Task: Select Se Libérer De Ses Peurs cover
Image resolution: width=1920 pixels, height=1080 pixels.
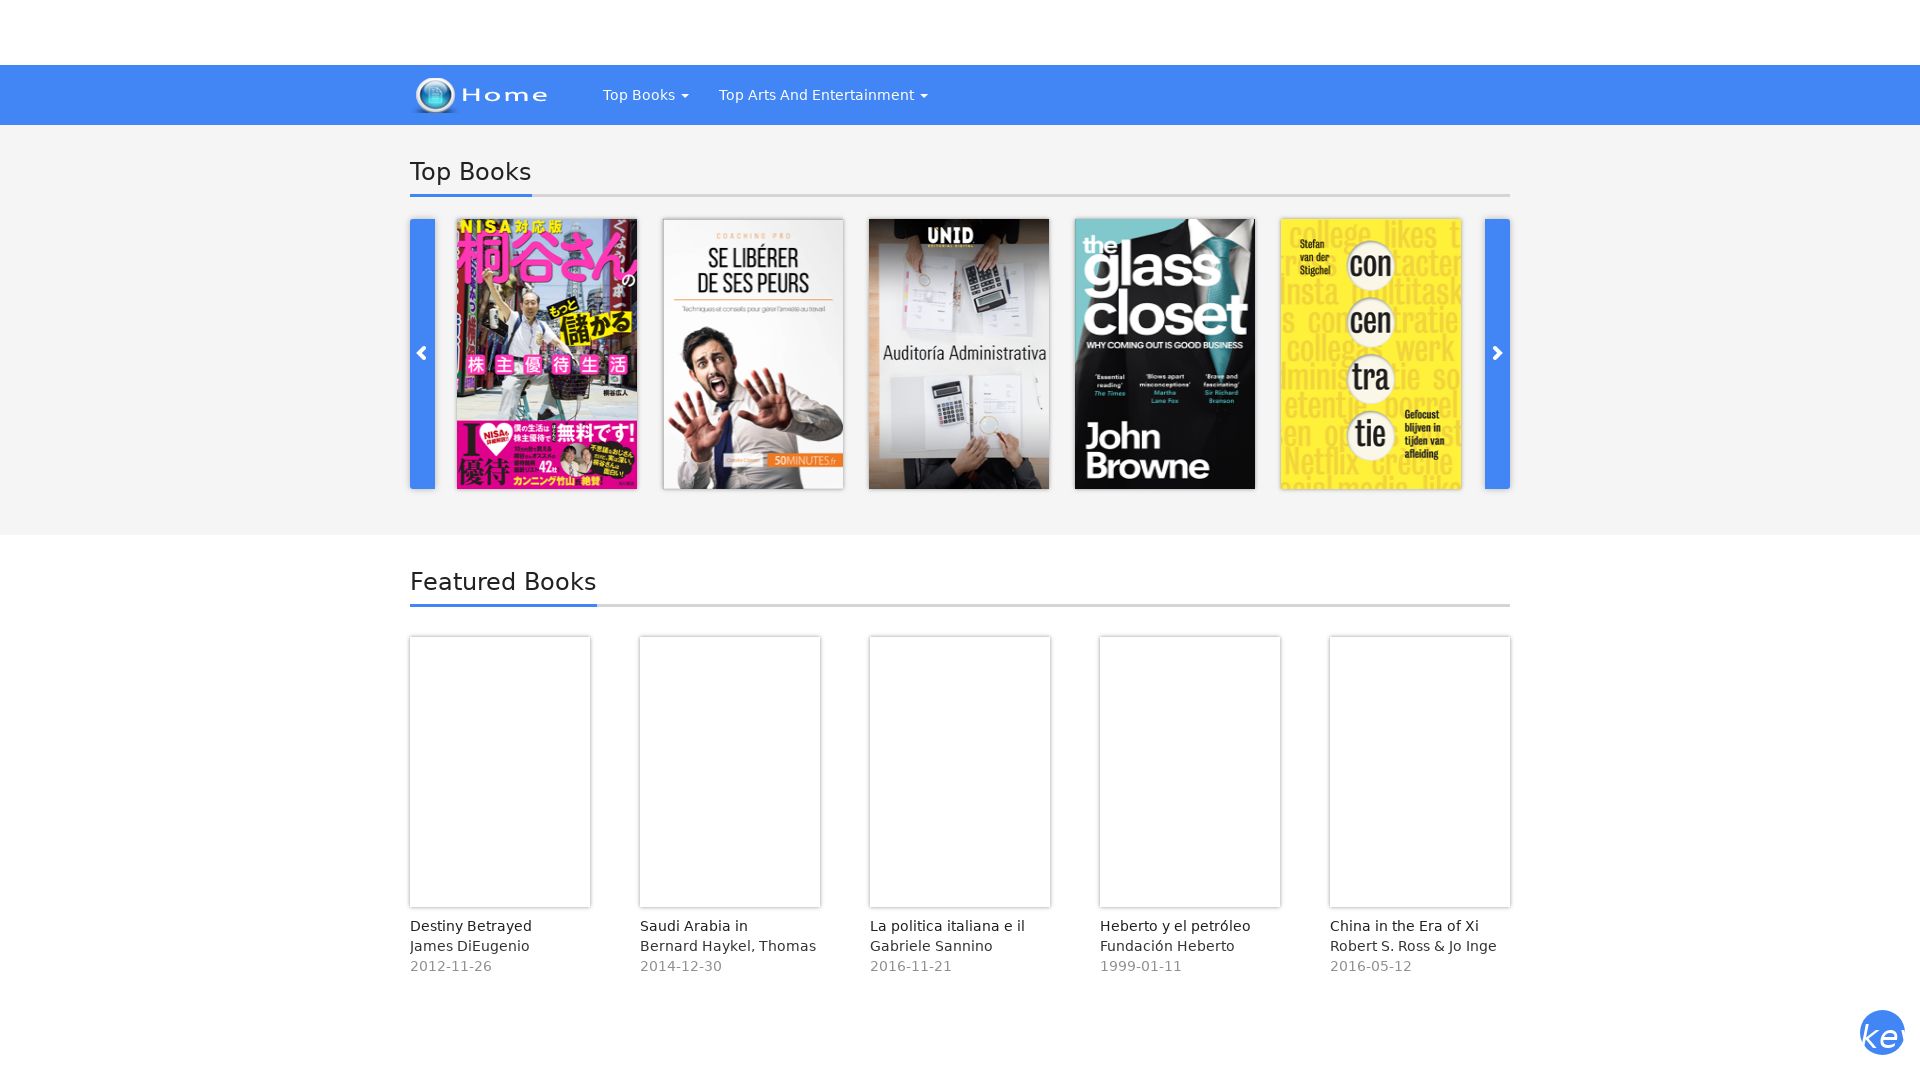Action: [x=753, y=354]
